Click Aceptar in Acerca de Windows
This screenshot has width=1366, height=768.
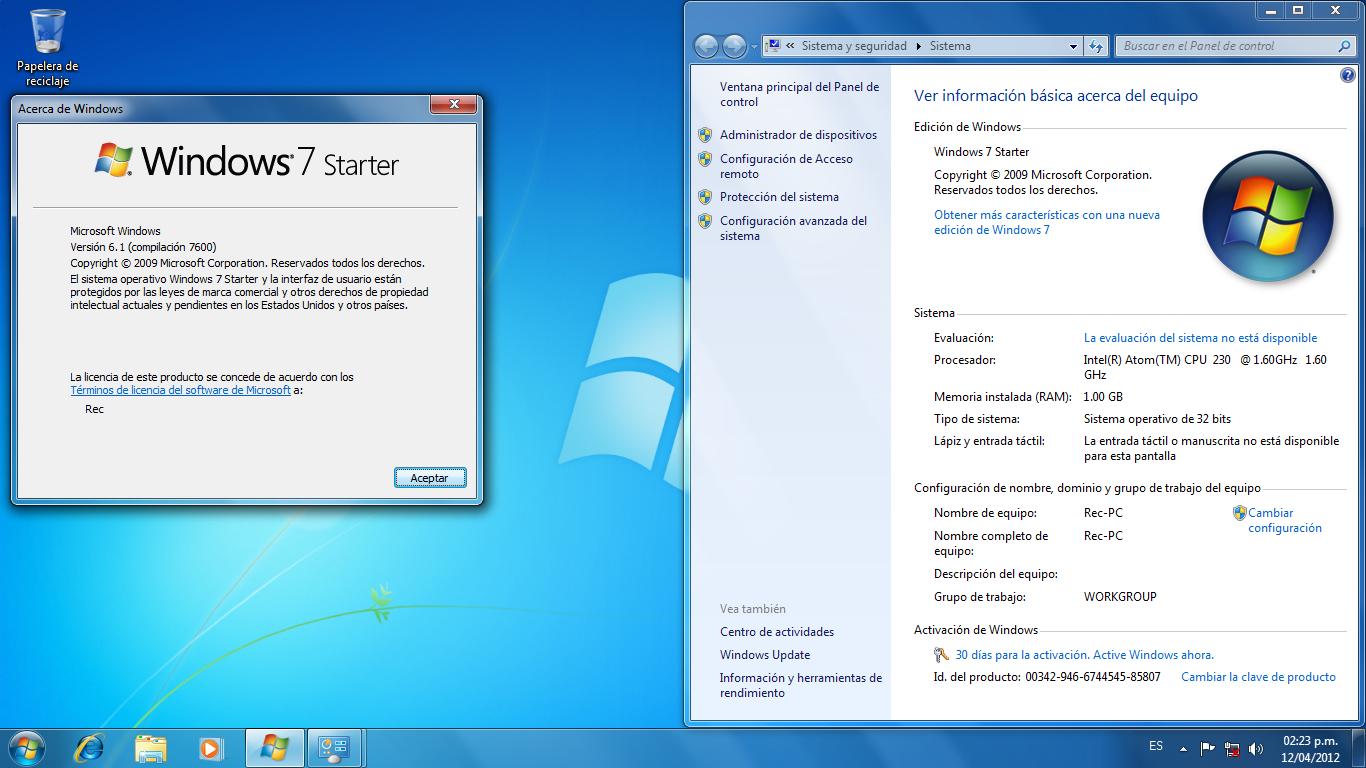(430, 478)
